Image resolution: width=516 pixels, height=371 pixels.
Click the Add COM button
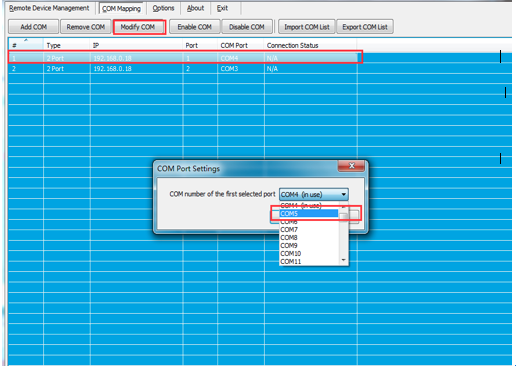(33, 27)
